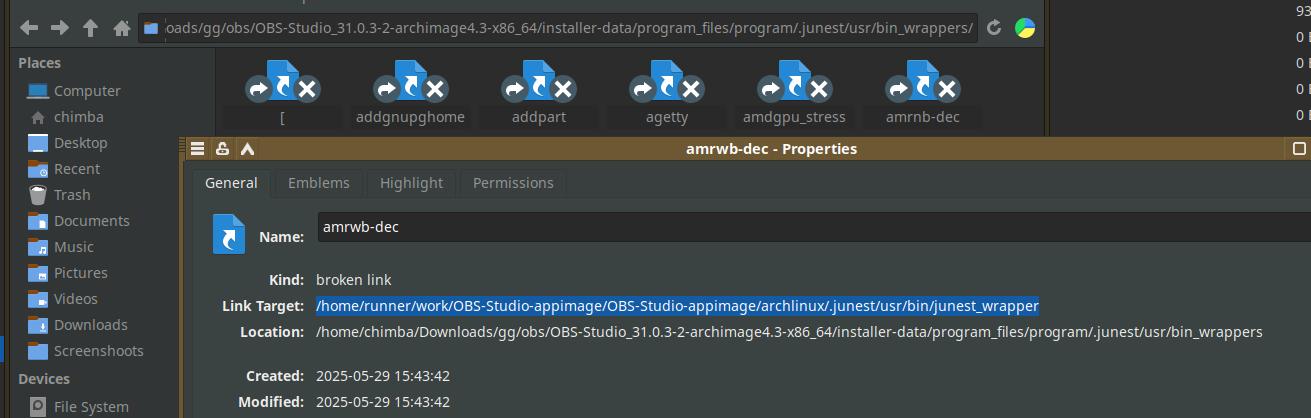Click the address bar path field
This screenshot has height=418, width=1311.
pos(560,28)
